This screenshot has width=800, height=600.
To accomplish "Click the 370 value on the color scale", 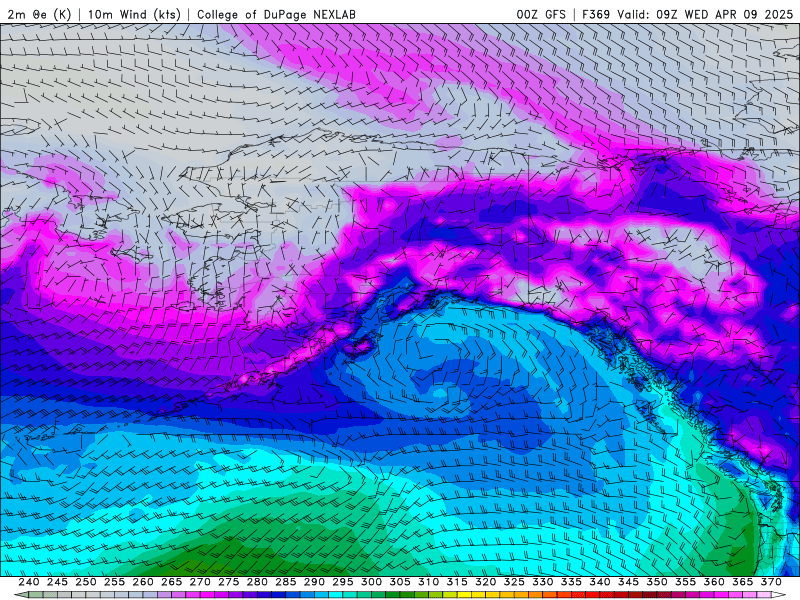I will pos(771,582).
